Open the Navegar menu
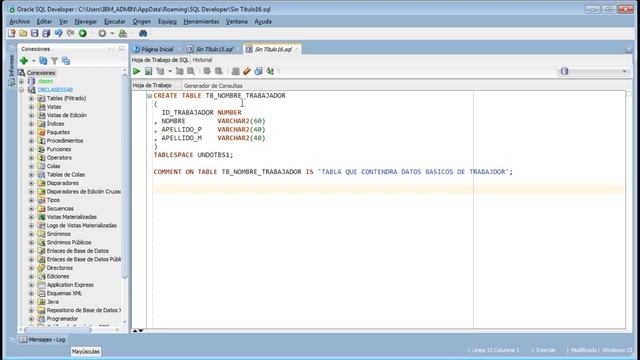The width and height of the screenshot is (640, 360). click(86, 22)
